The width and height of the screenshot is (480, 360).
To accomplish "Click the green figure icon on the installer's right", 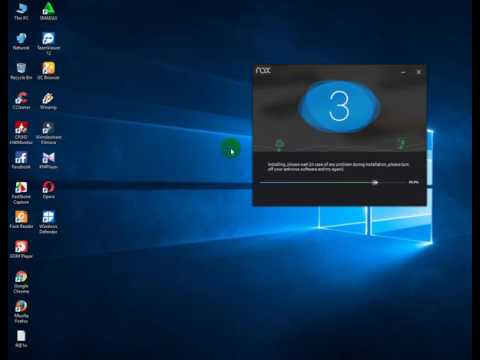I will pos(402,144).
